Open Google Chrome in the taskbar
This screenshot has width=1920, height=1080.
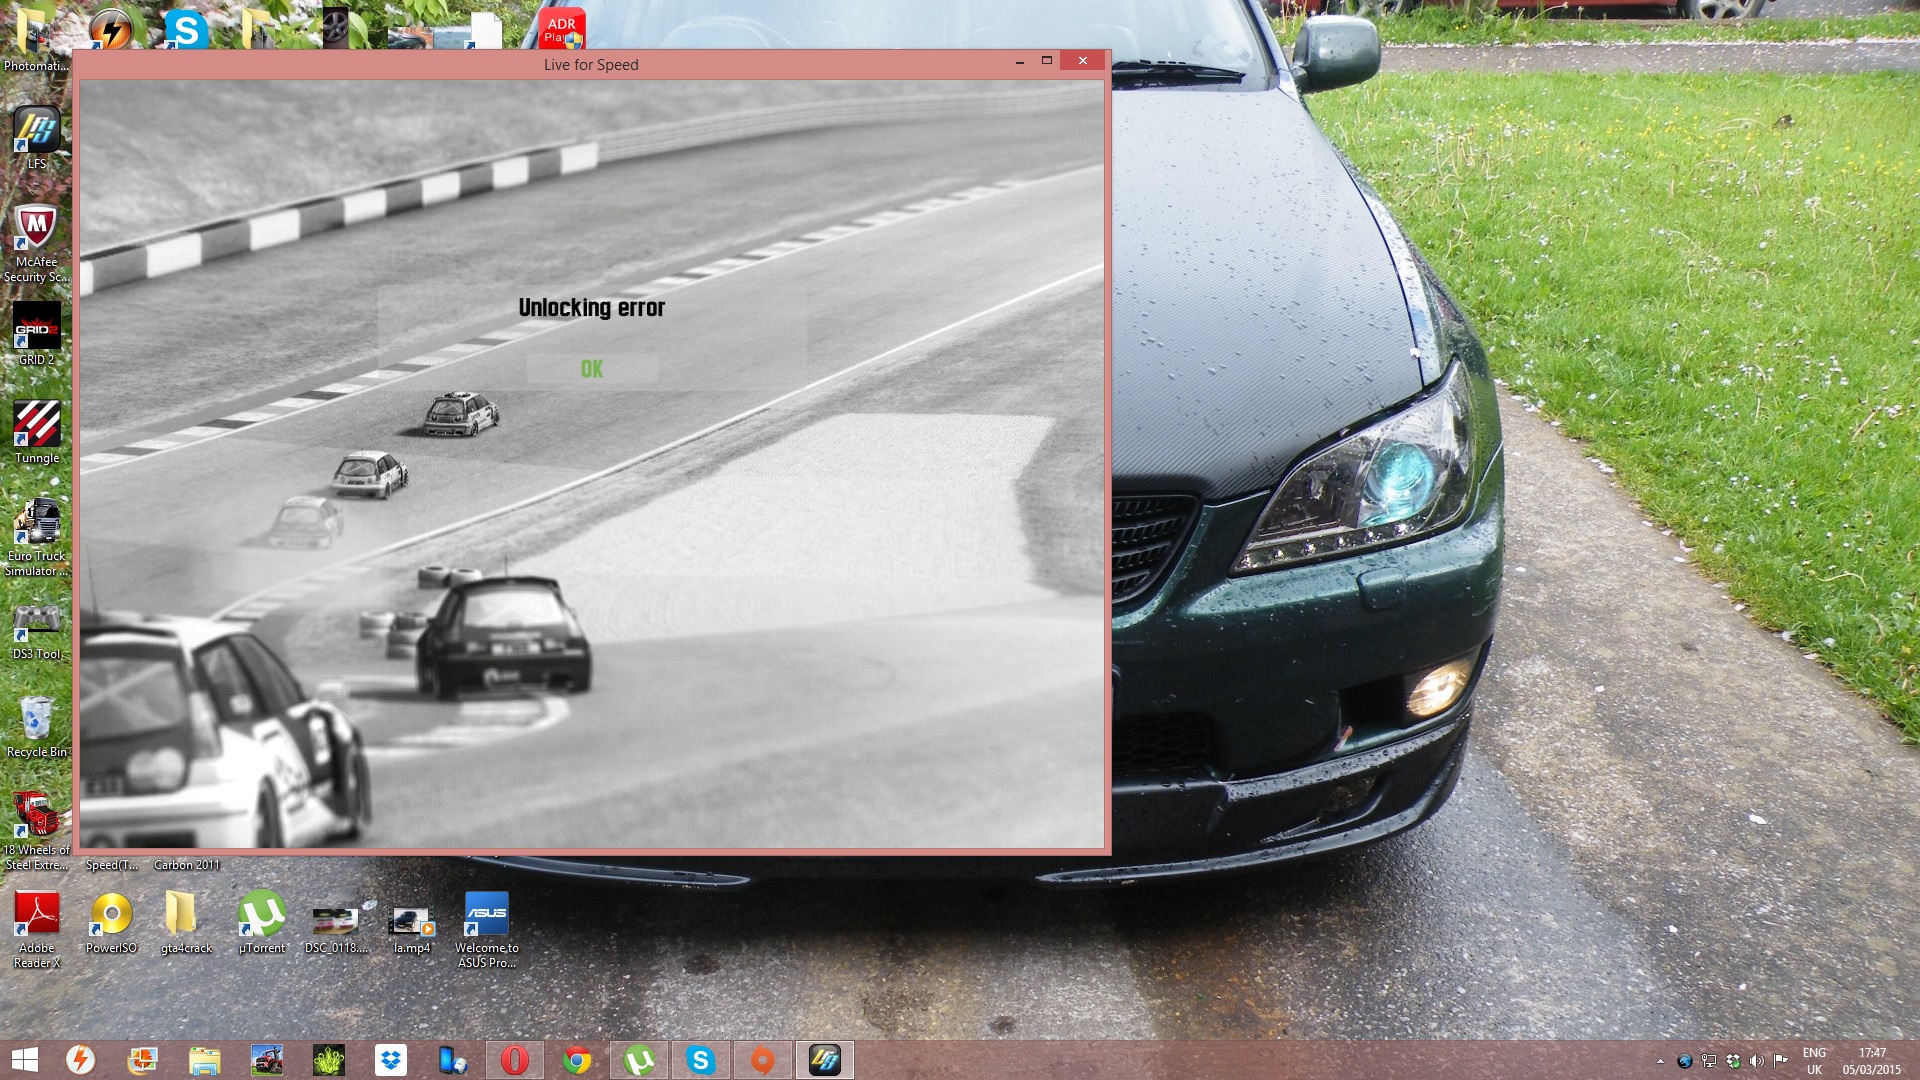click(x=577, y=1060)
